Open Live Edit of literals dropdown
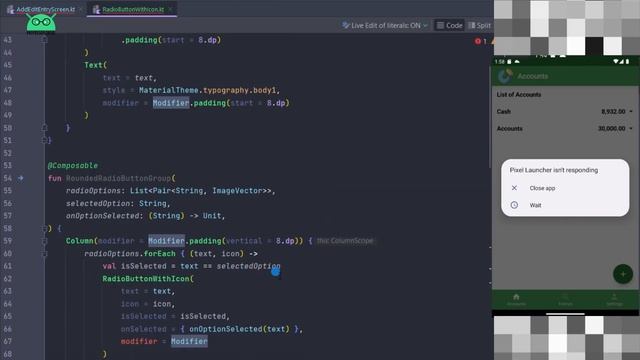Screen dimensions: 640x360 [385, 25]
